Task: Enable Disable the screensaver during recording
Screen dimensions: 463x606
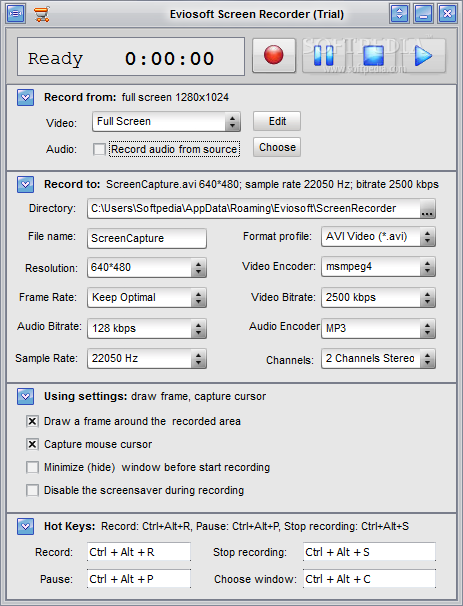Action: 32,490
